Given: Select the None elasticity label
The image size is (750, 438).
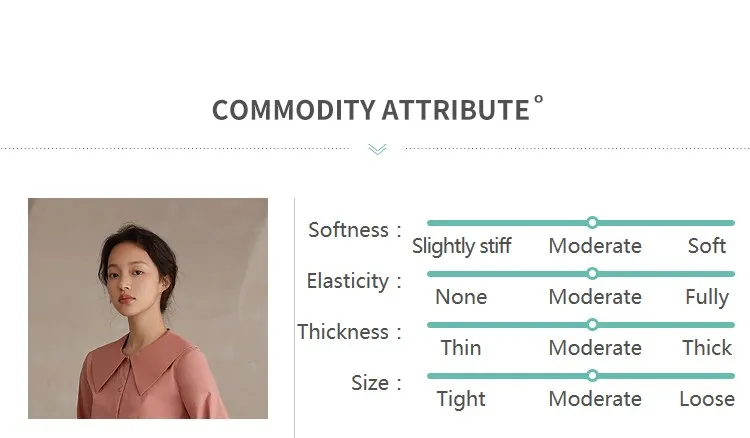Looking at the screenshot, I should 461,297.
